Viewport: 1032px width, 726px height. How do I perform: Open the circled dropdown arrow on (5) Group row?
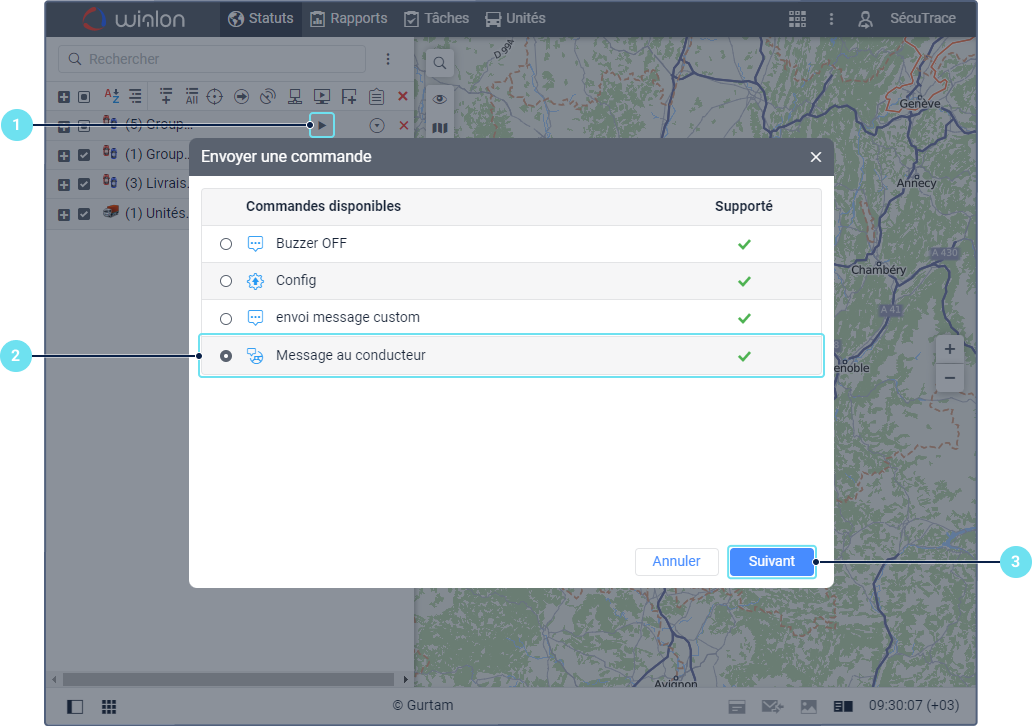pos(377,126)
